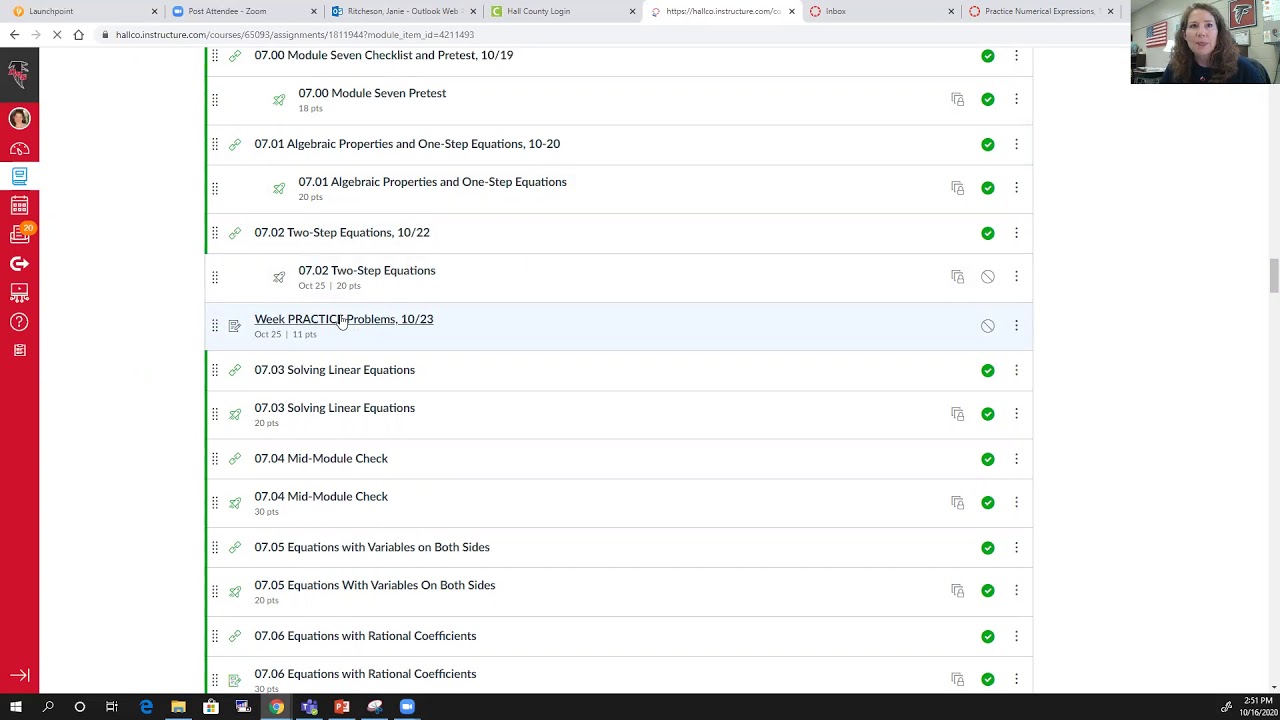This screenshot has width=1280, height=720.
Task: Open 07.04 Mid-Module Check 30 pts assignment
Action: tap(321, 496)
